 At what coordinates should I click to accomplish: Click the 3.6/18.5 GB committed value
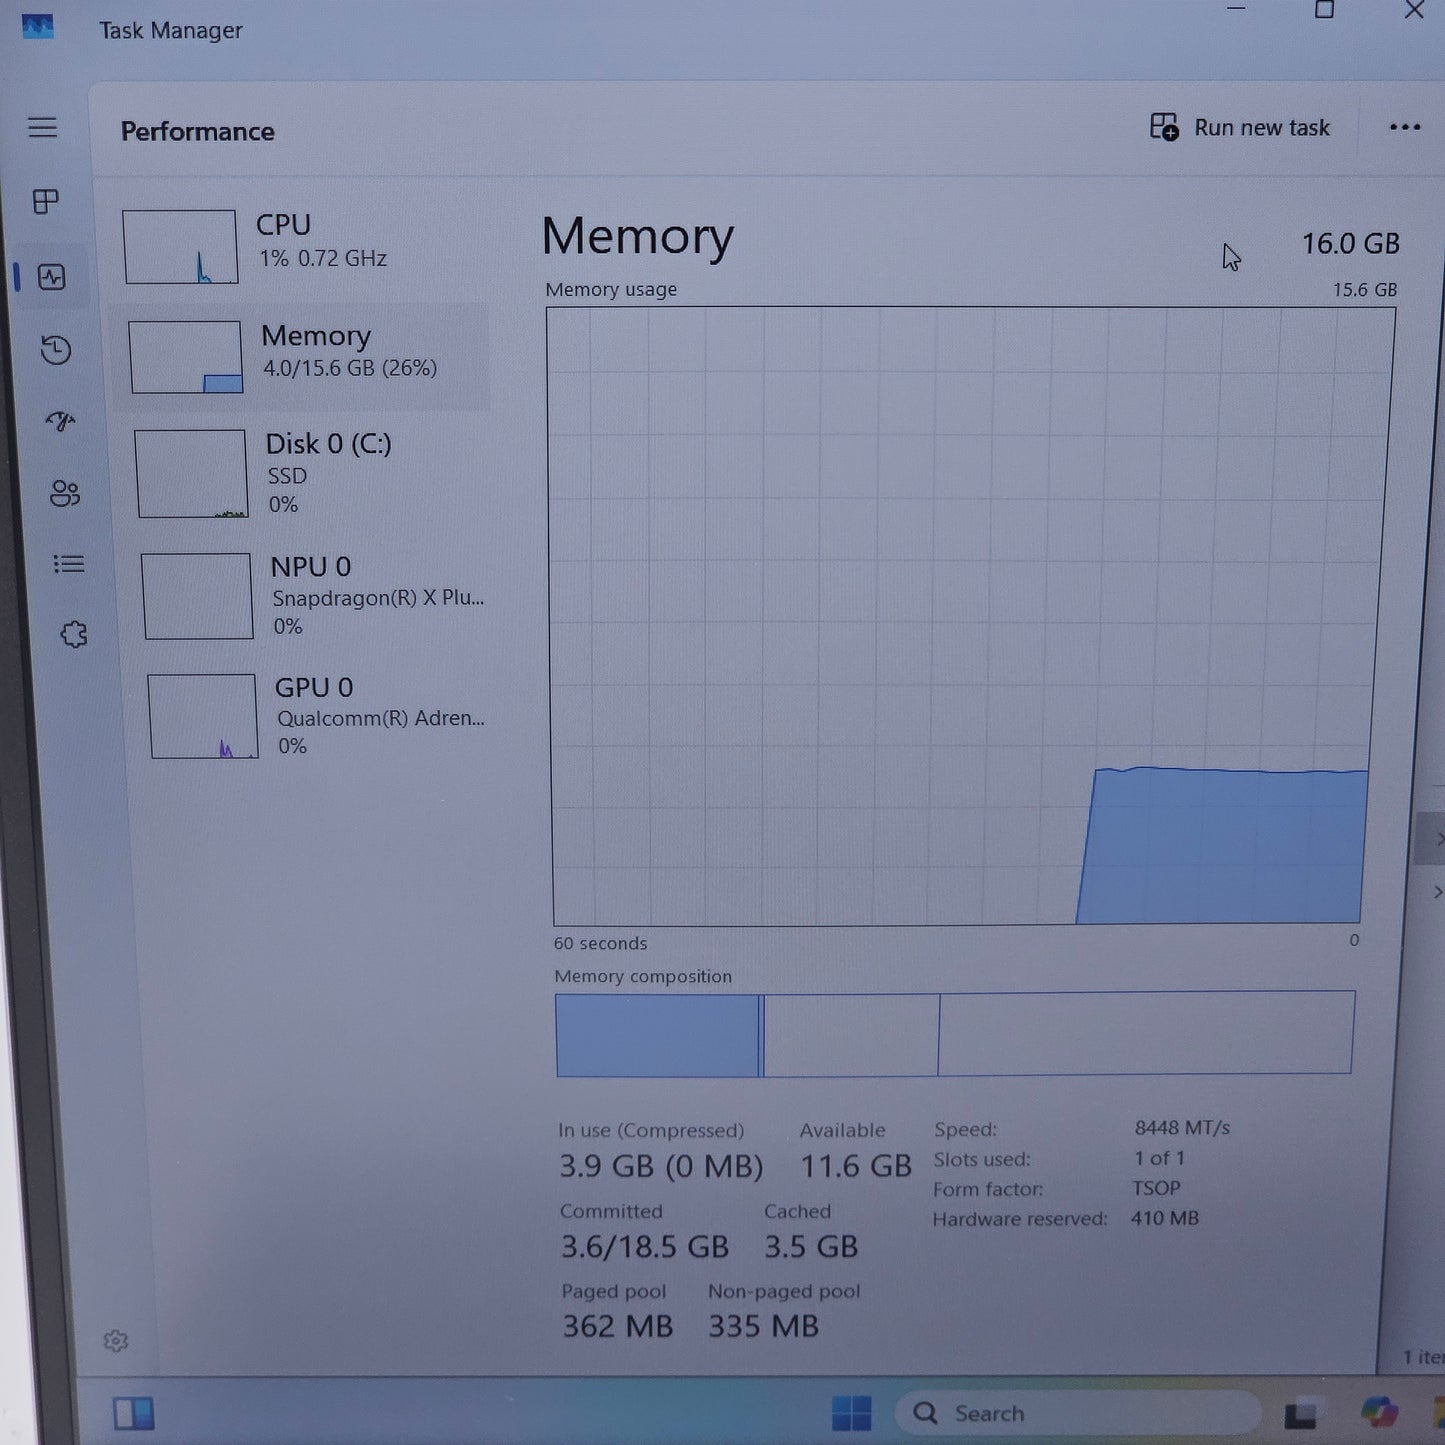click(x=645, y=1247)
